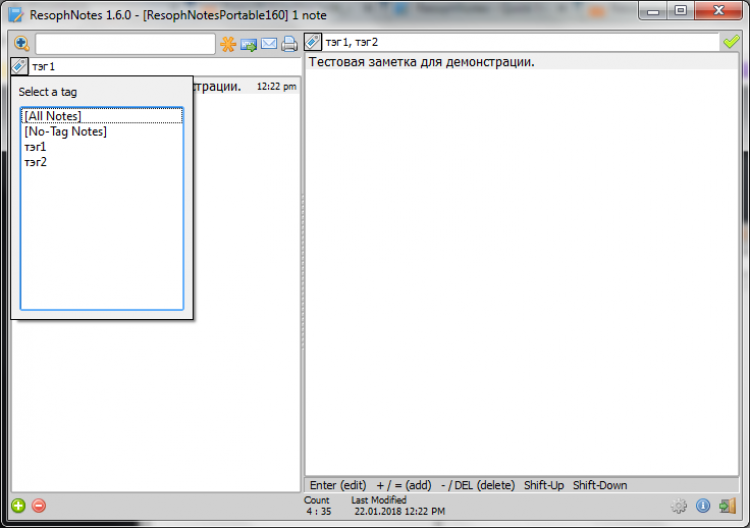
Task: Toggle the tag filter icon beside тэг1
Action: pyautogui.click(x=19, y=66)
